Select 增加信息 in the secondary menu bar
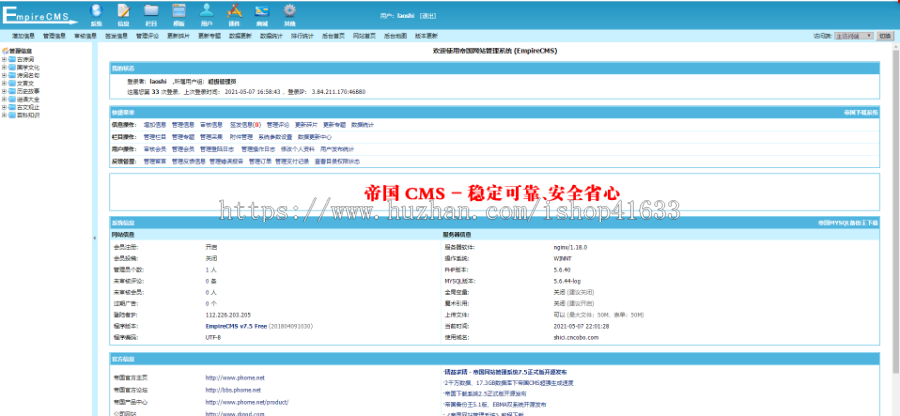Image resolution: width=900 pixels, height=416 pixels. [x=24, y=35]
